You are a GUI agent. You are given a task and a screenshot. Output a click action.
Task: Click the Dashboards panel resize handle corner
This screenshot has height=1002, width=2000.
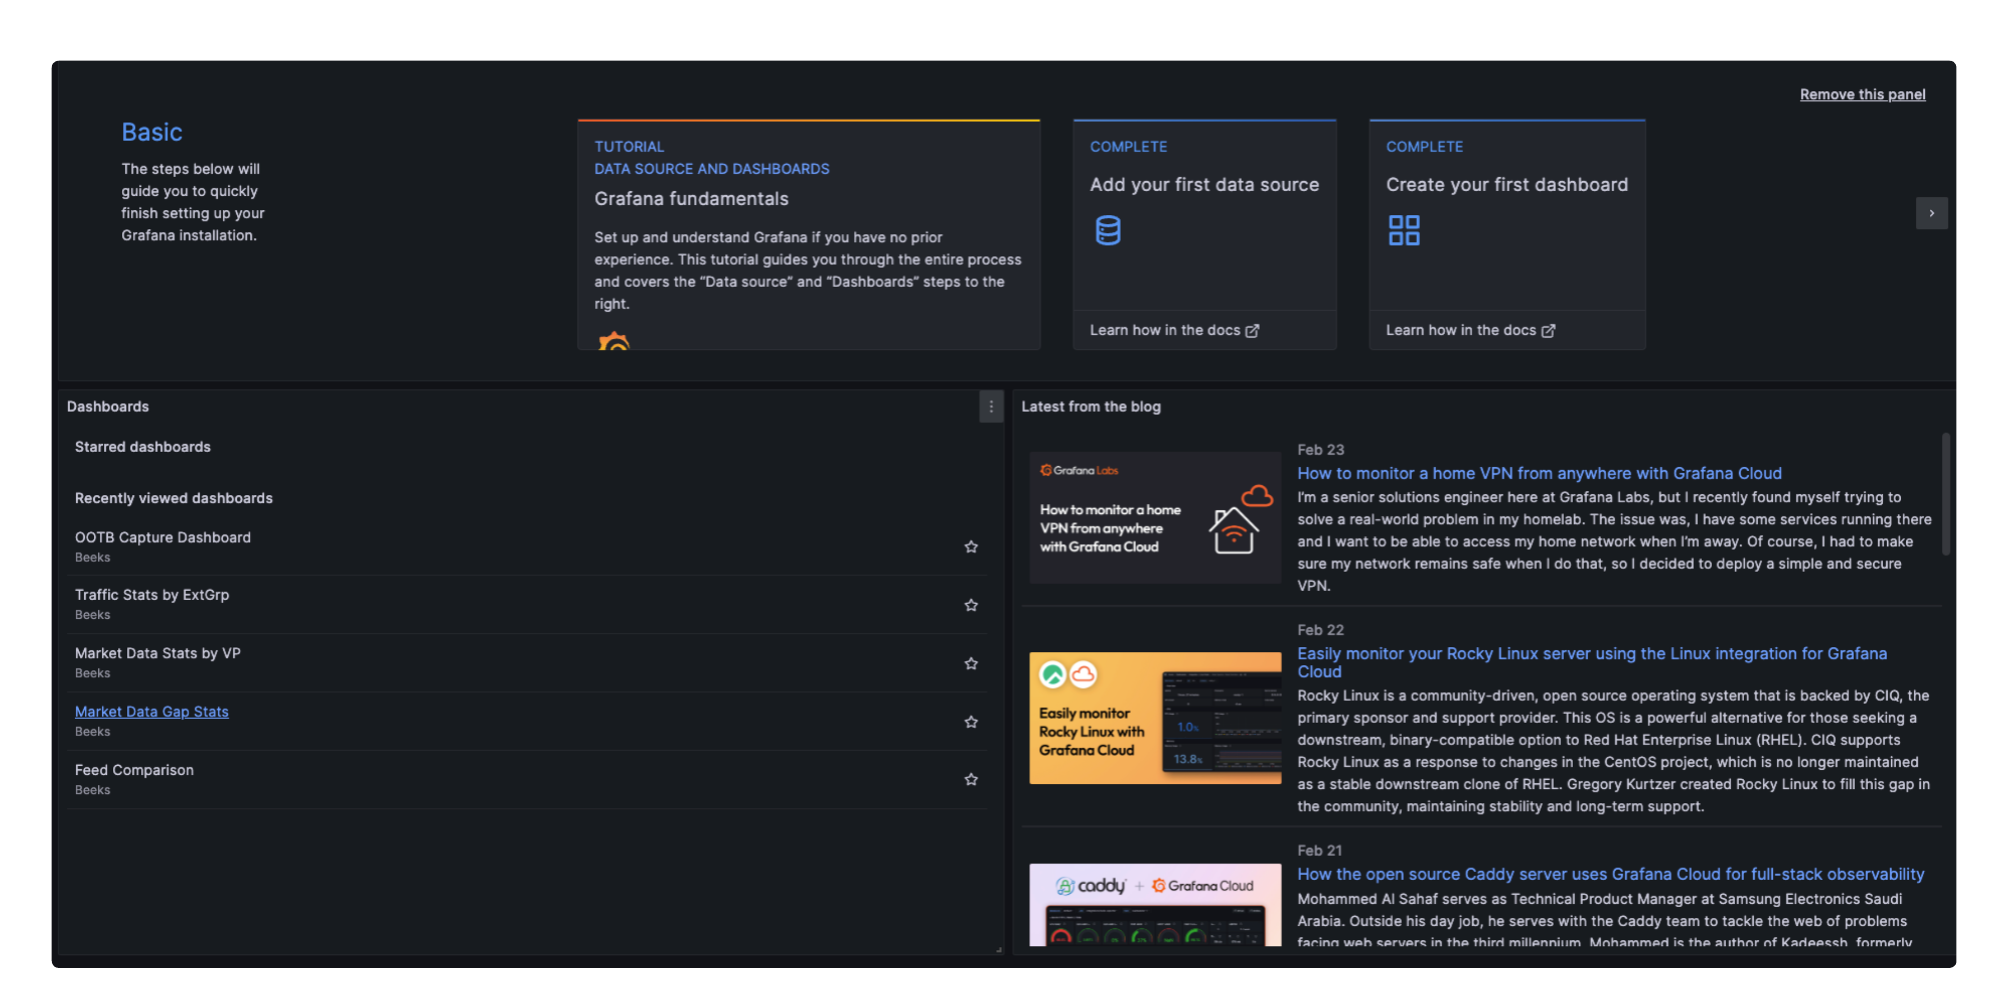coord(999,950)
